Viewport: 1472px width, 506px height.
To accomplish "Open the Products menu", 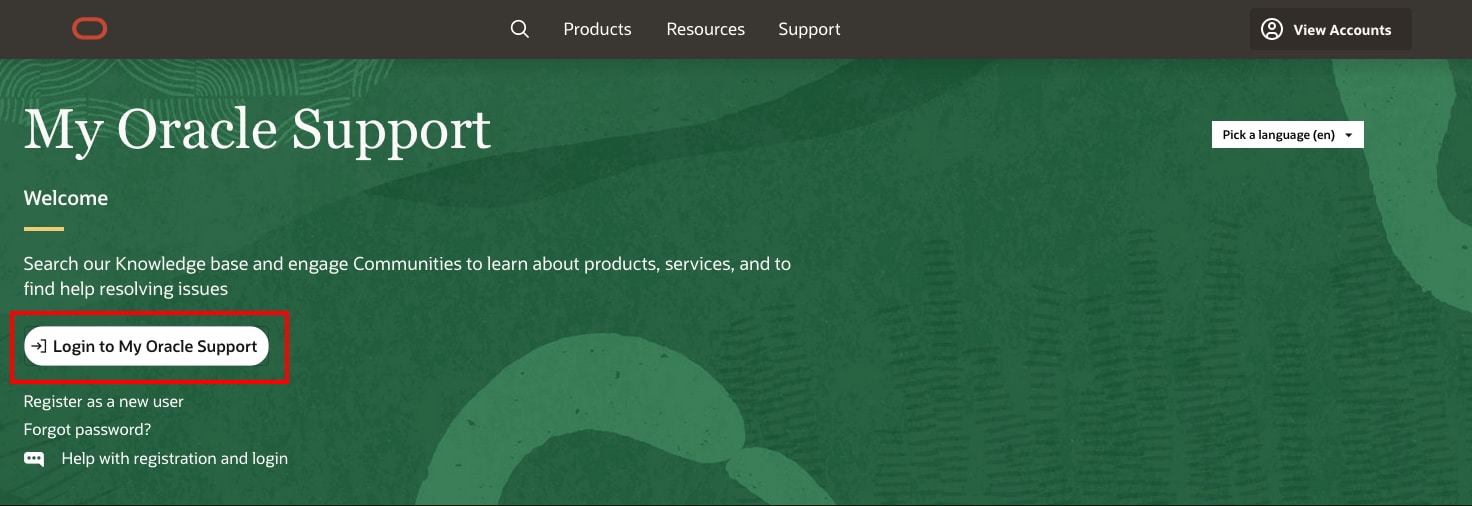I will (x=597, y=29).
